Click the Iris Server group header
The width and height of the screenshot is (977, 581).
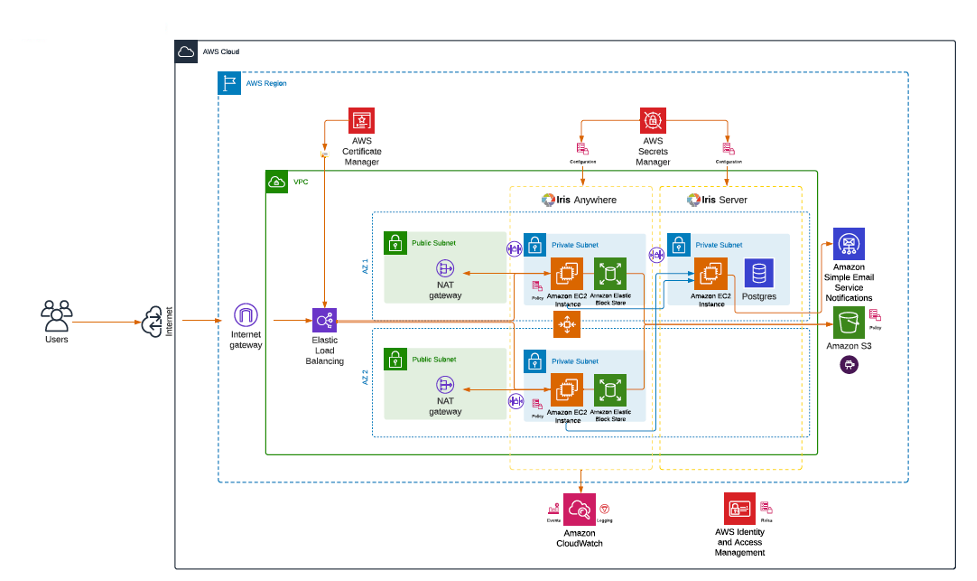click(720, 199)
